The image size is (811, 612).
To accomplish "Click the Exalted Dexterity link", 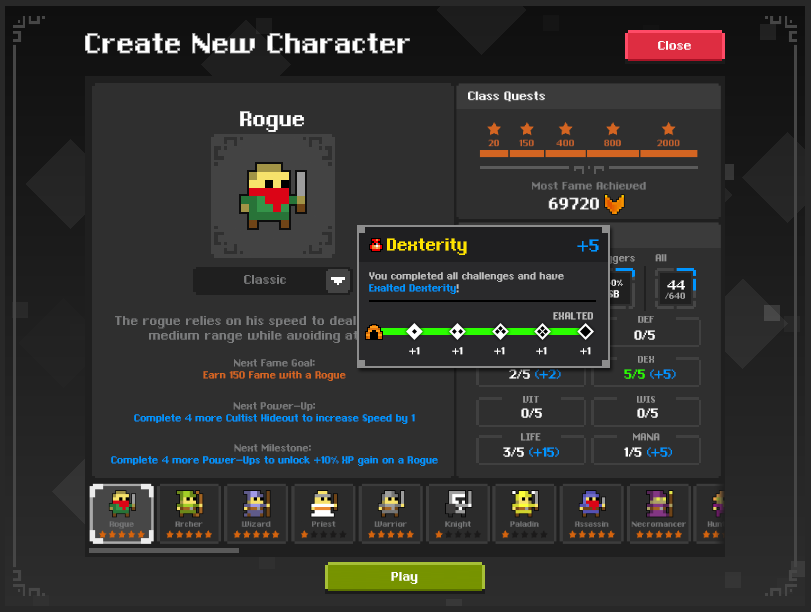I will (412, 288).
